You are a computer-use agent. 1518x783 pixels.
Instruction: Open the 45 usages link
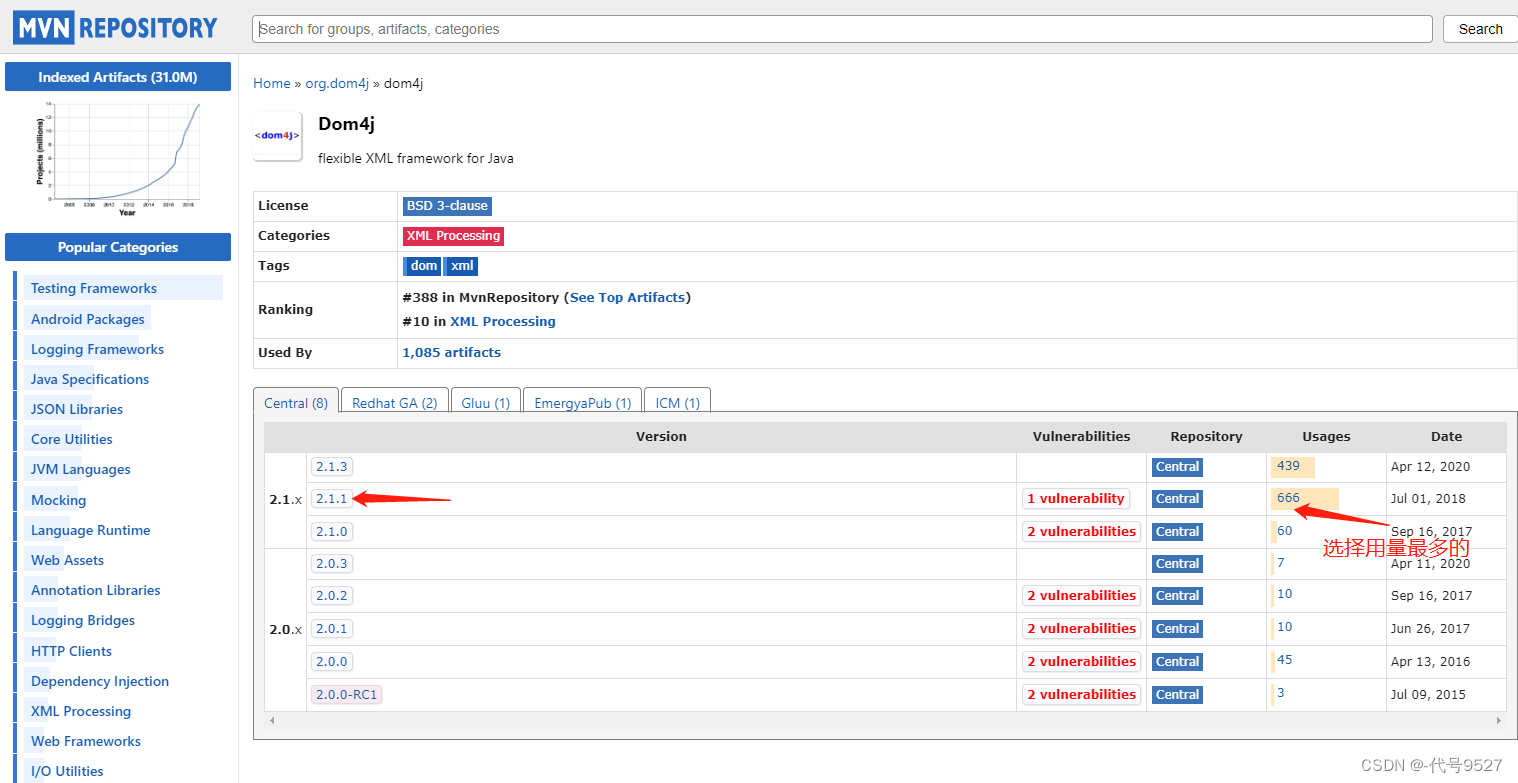click(1284, 660)
